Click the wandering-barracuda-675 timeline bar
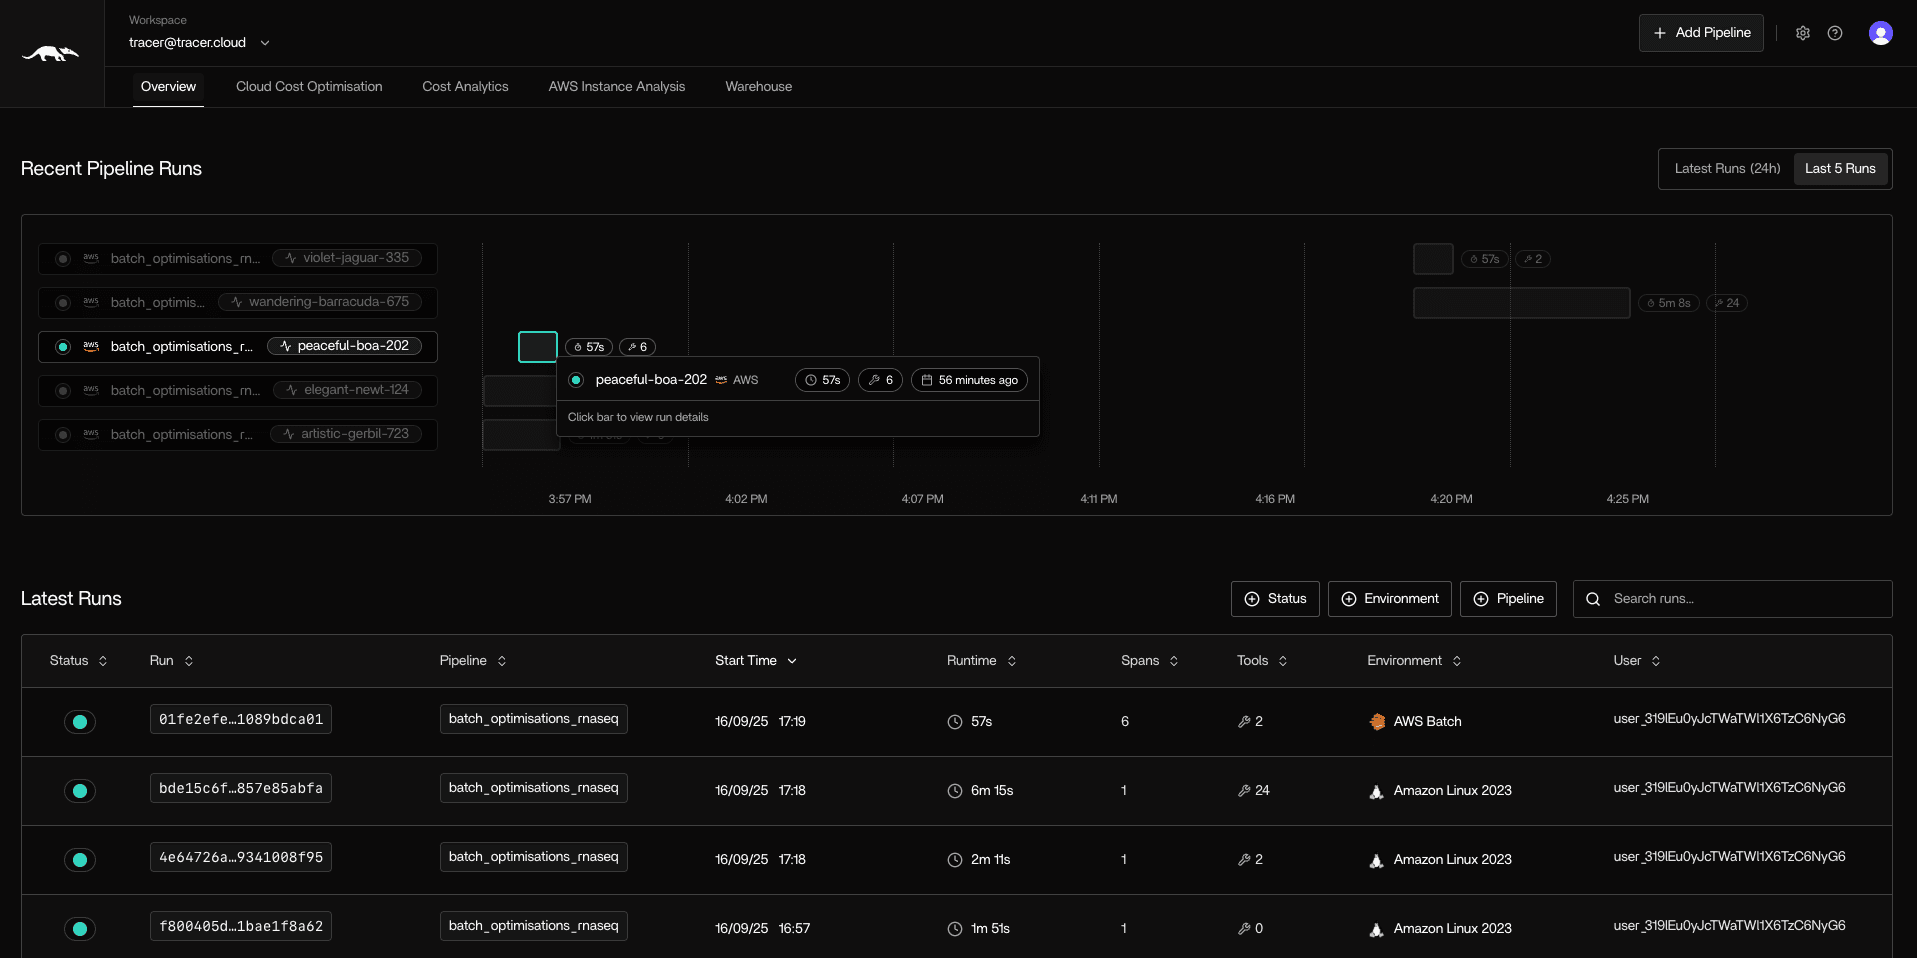 1520,303
